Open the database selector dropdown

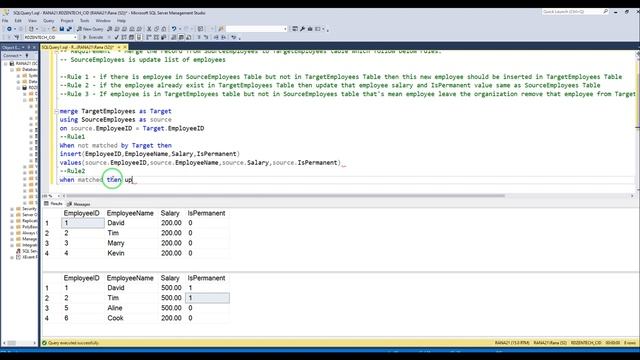point(75,37)
